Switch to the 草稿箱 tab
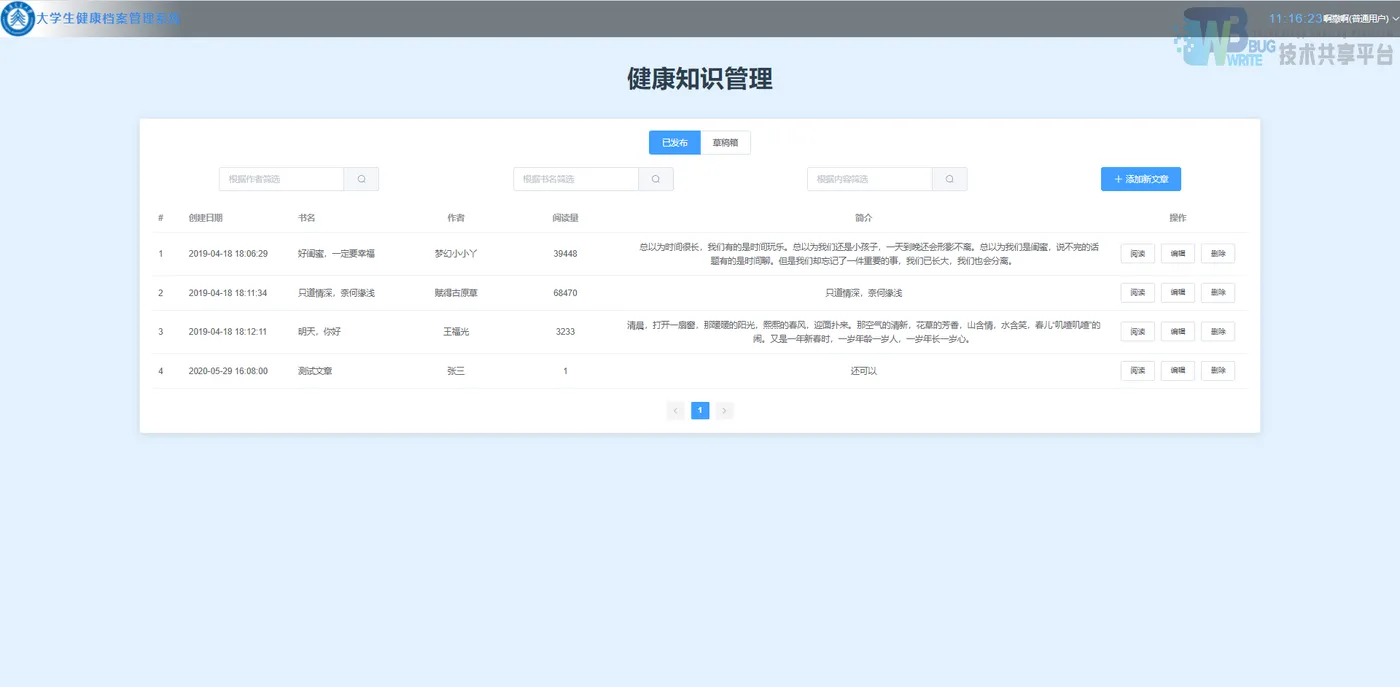 point(724,142)
